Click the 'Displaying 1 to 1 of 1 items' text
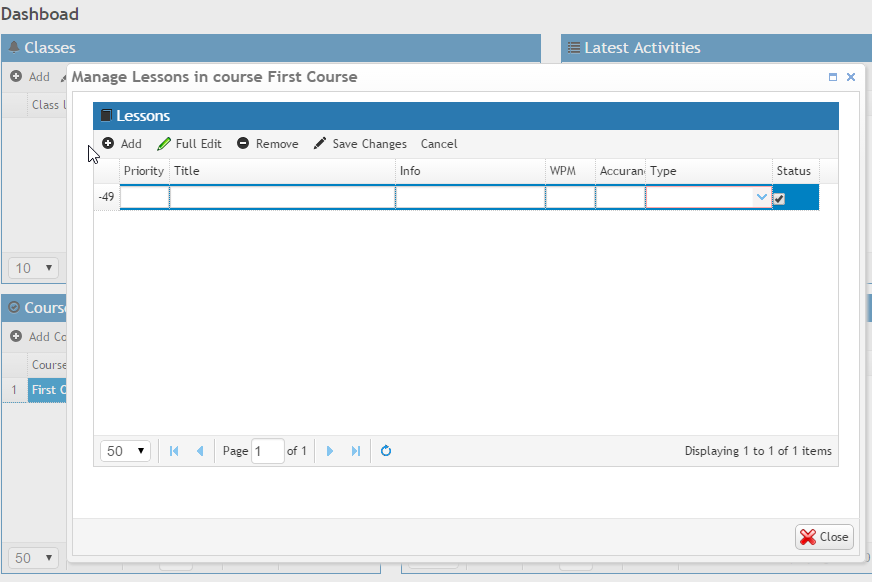Screen dimensions: 872x582 point(758,451)
